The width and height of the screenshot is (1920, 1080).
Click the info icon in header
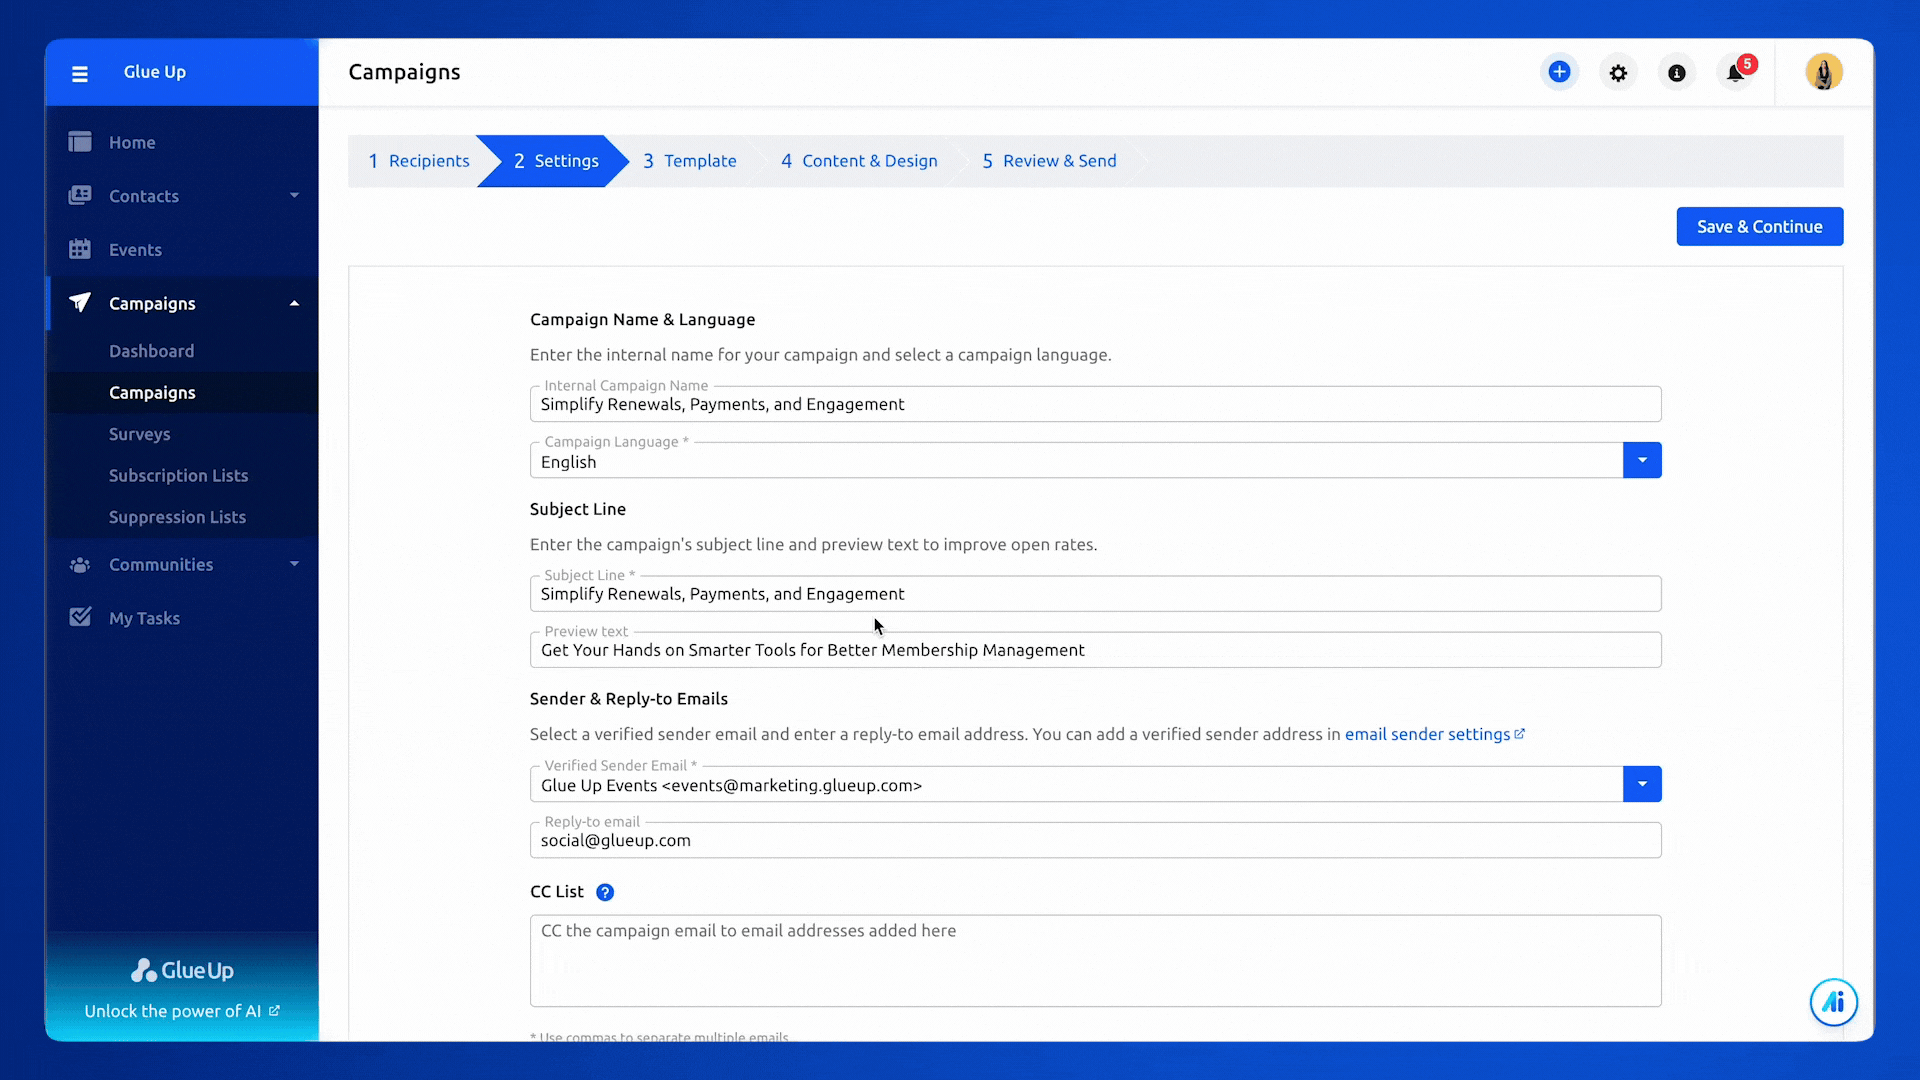[1677, 73]
